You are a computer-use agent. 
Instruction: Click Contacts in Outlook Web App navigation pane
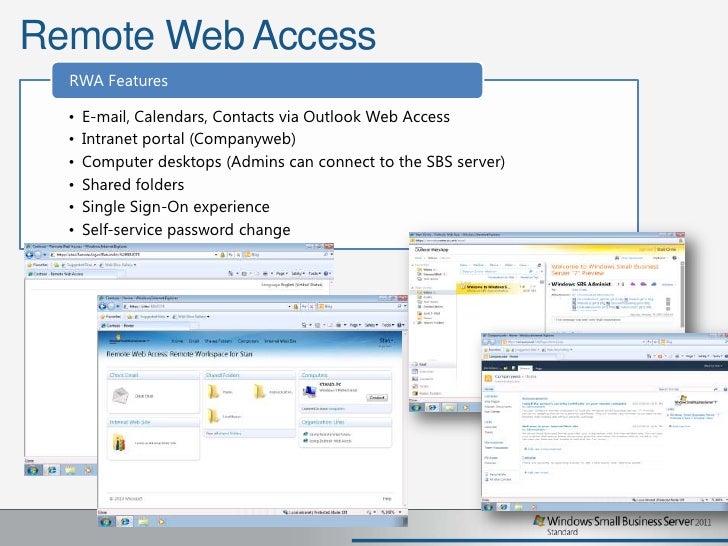pyautogui.click(x=423, y=379)
